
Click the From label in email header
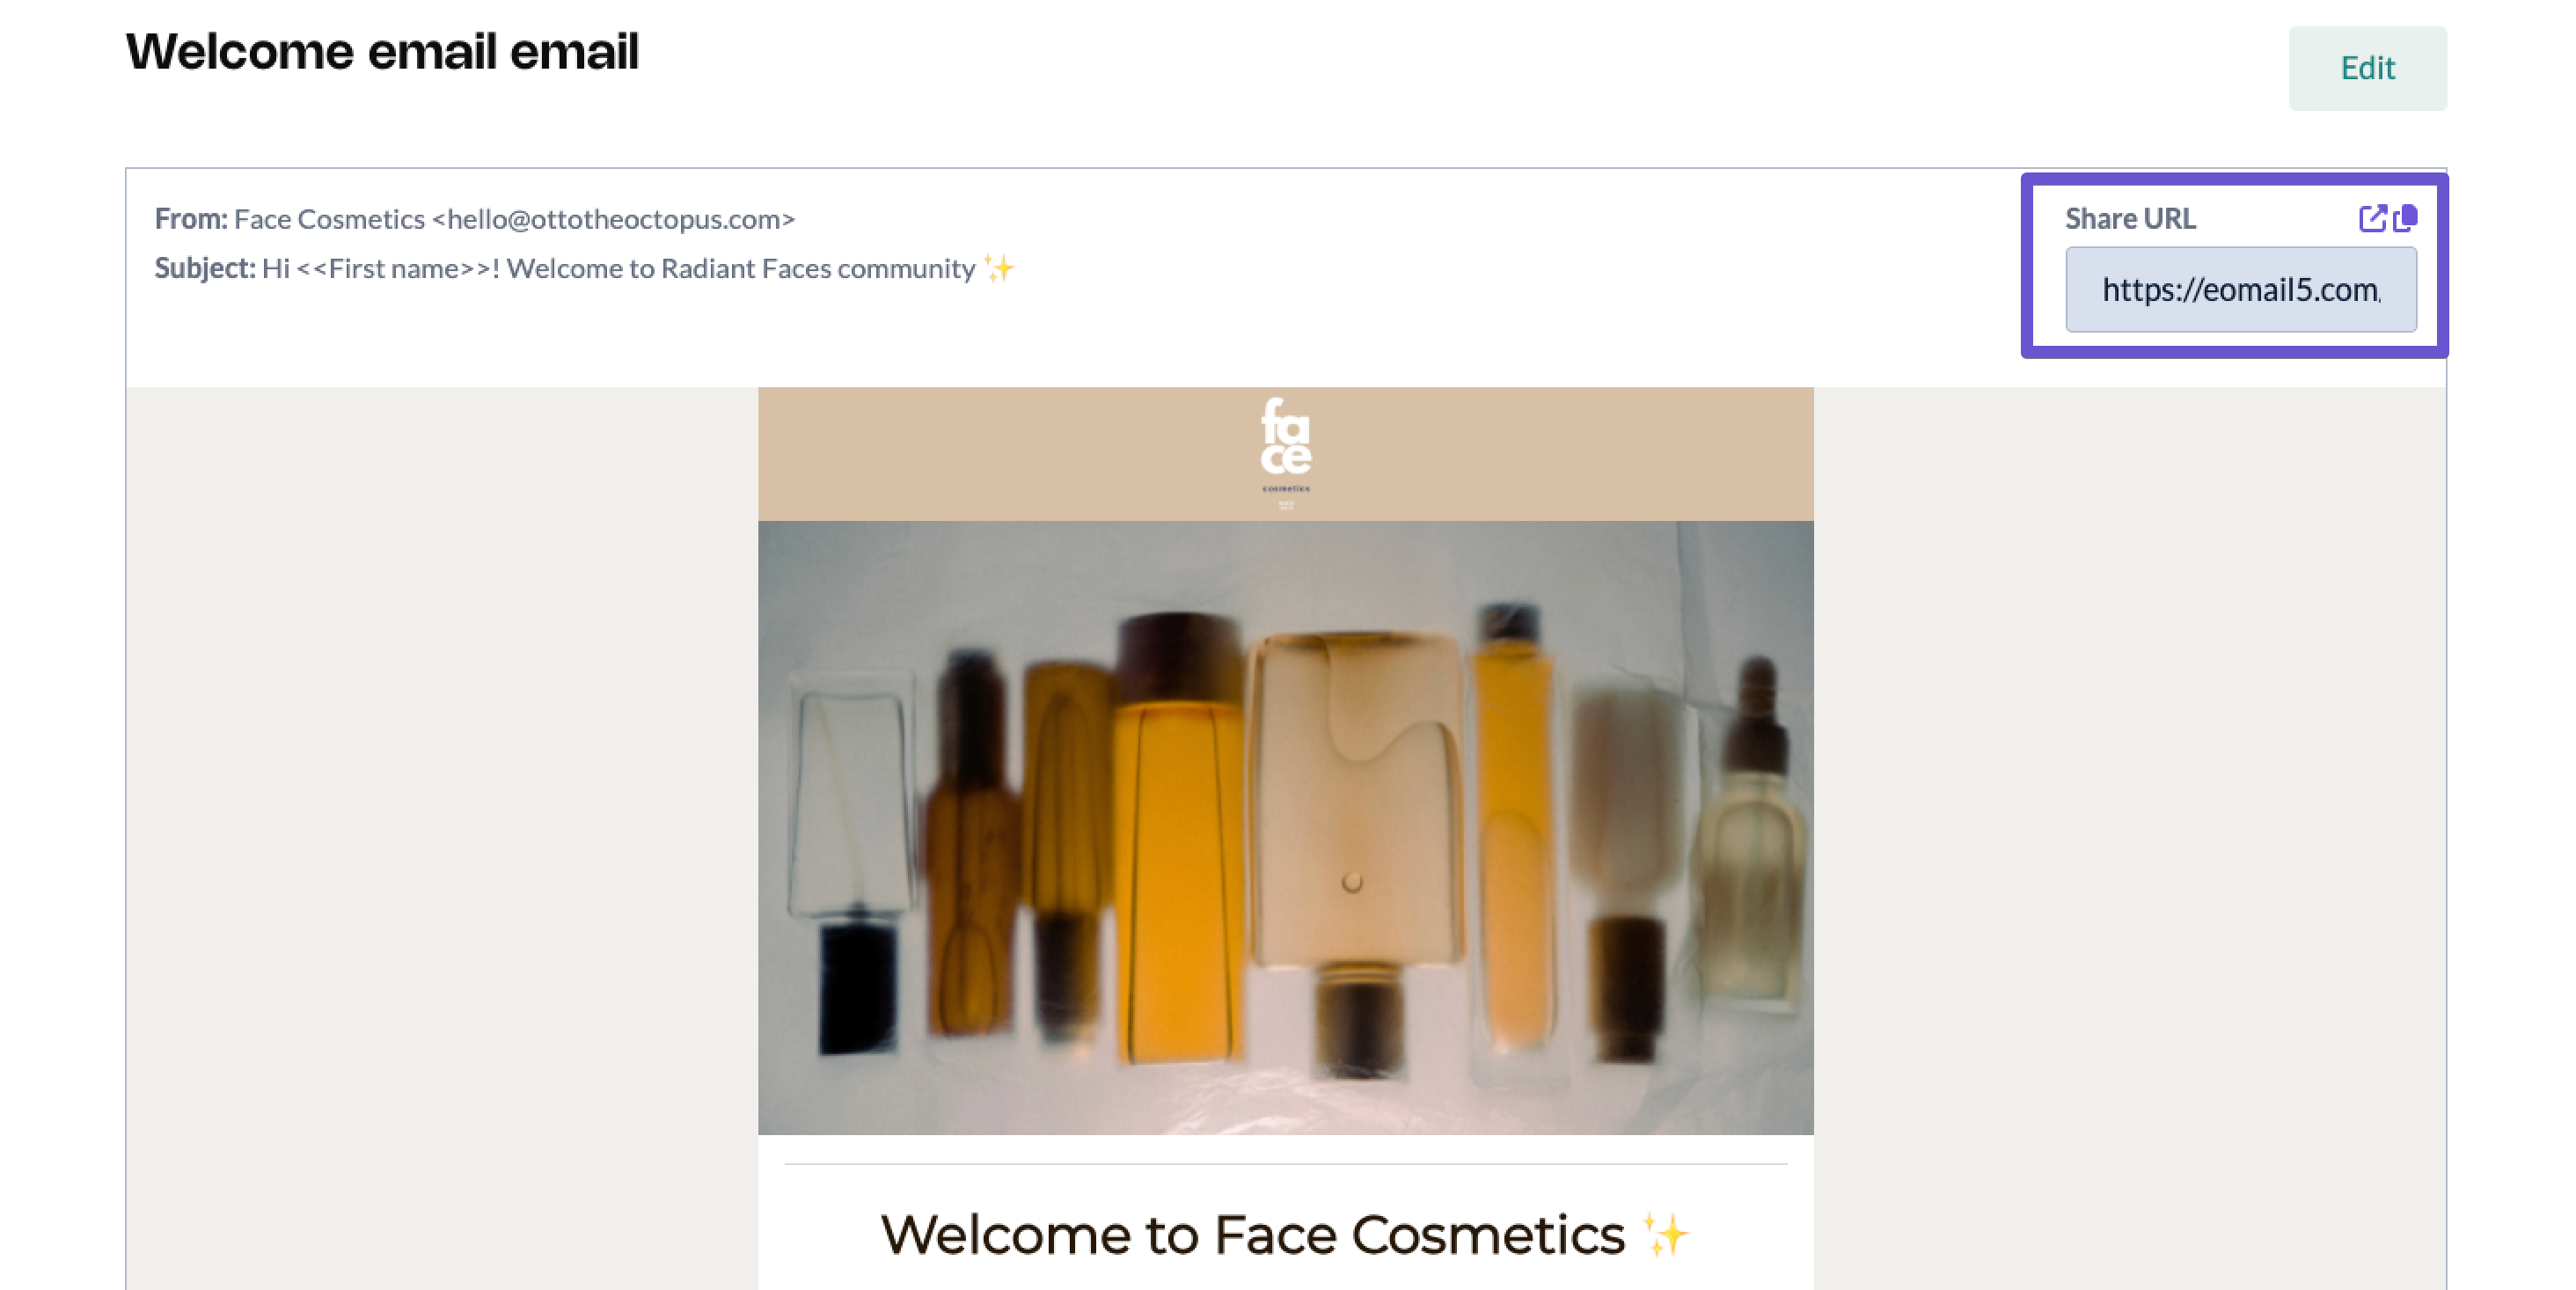click(x=191, y=219)
